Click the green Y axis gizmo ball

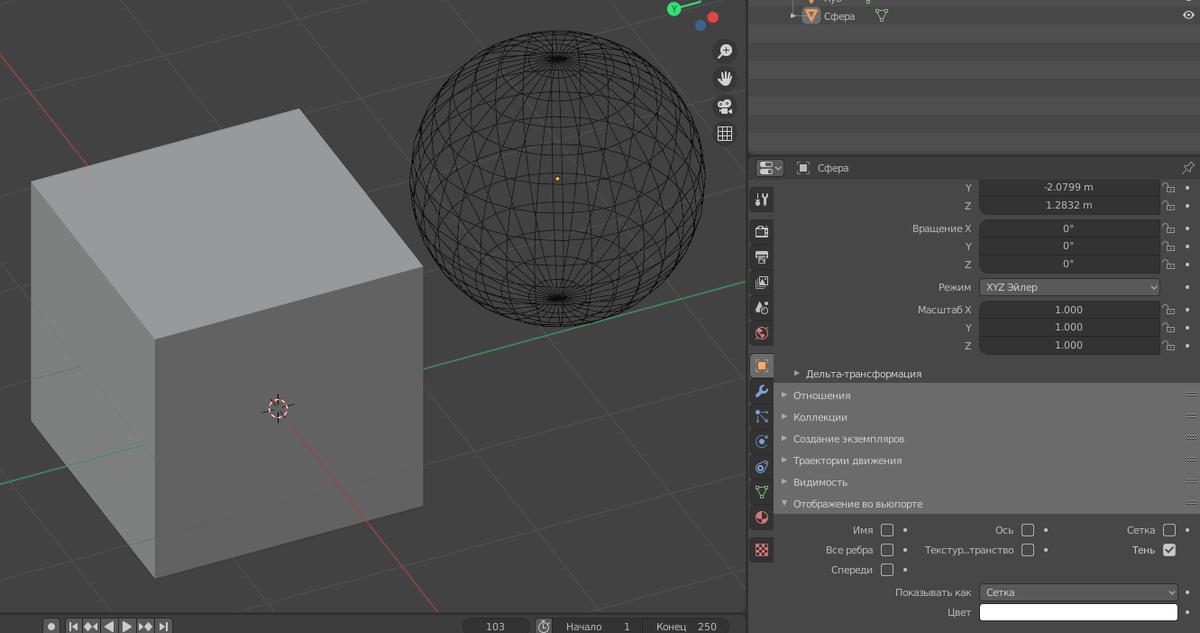coord(674,8)
